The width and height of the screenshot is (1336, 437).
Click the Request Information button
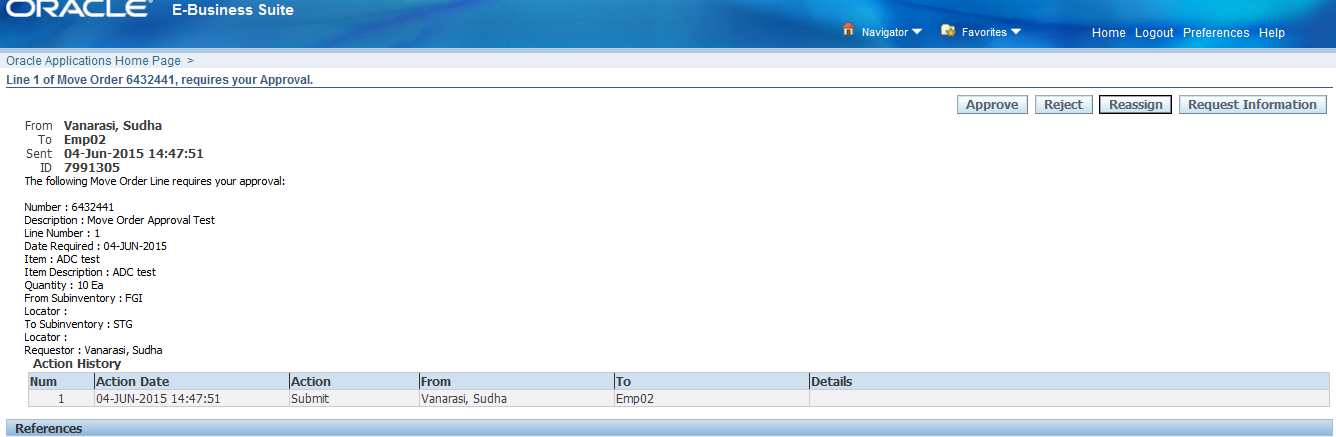1252,105
